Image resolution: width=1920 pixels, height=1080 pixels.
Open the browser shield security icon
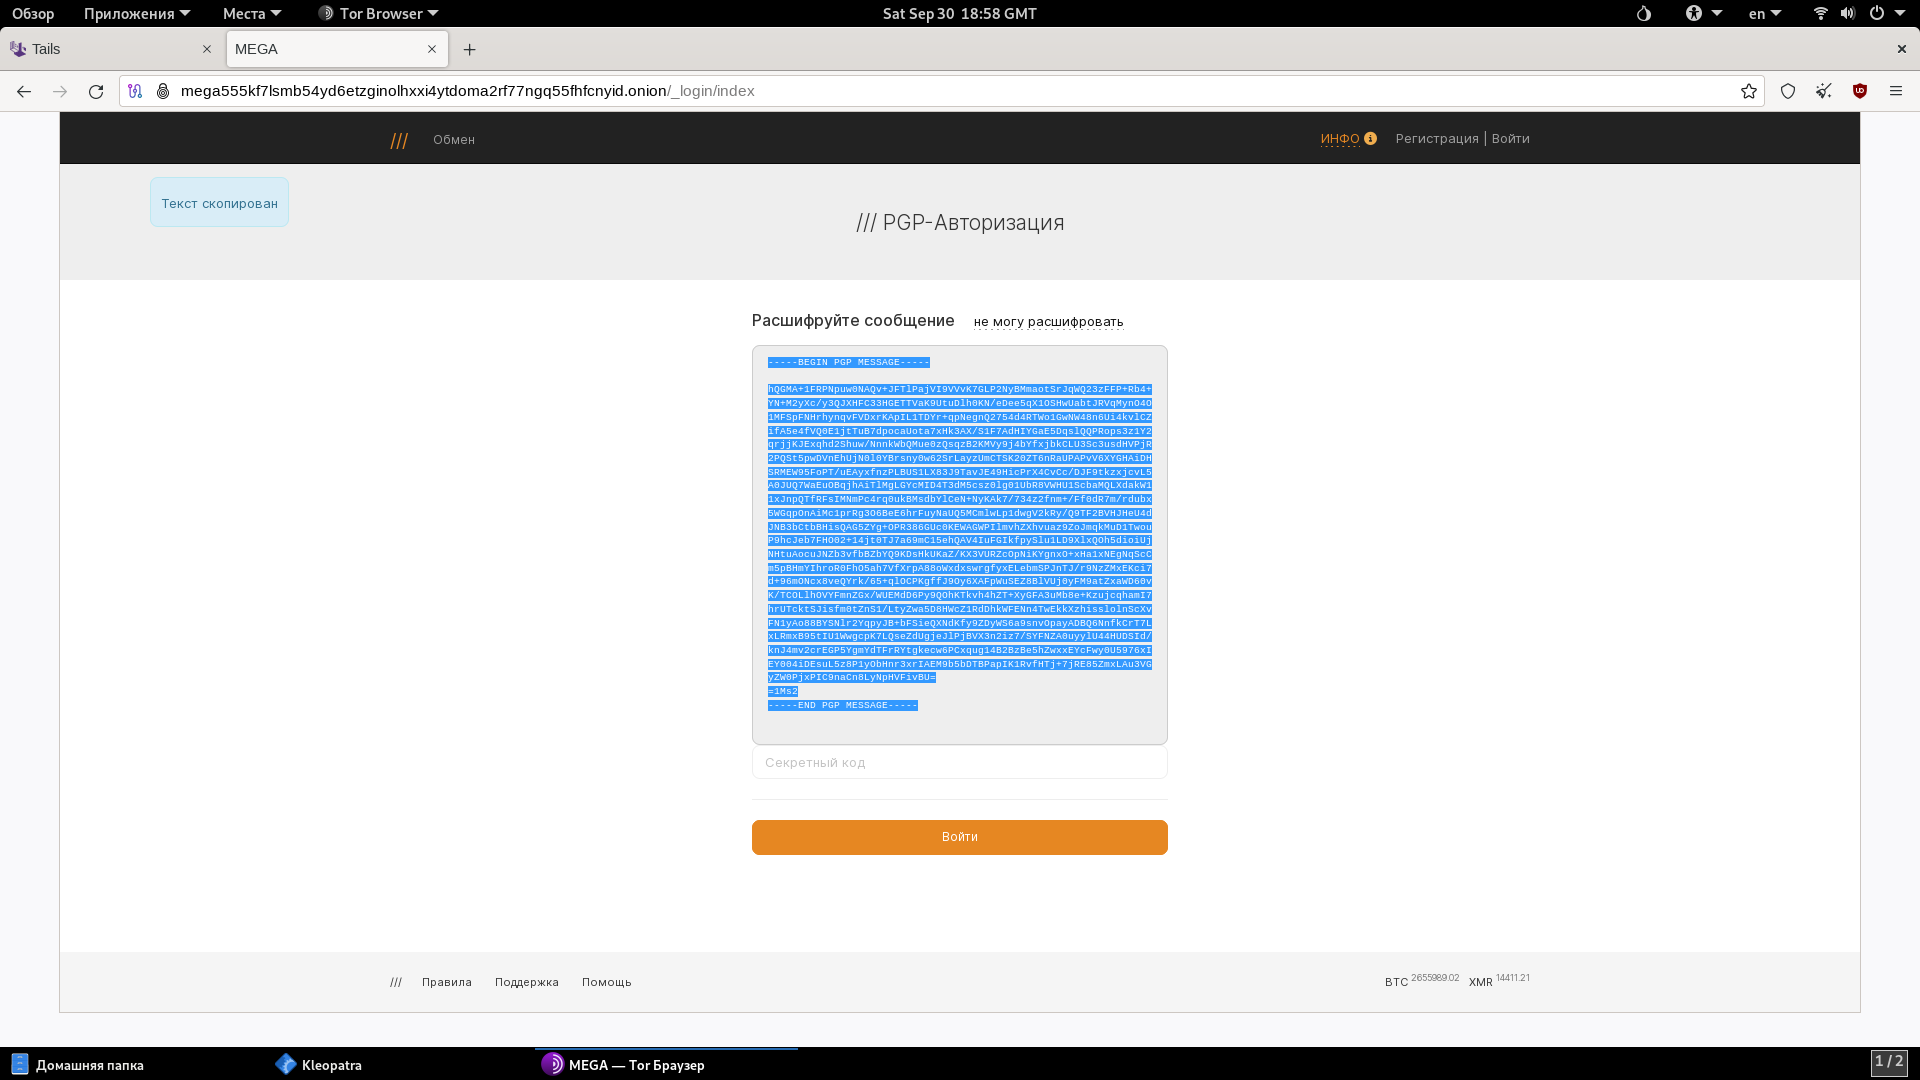point(1788,91)
